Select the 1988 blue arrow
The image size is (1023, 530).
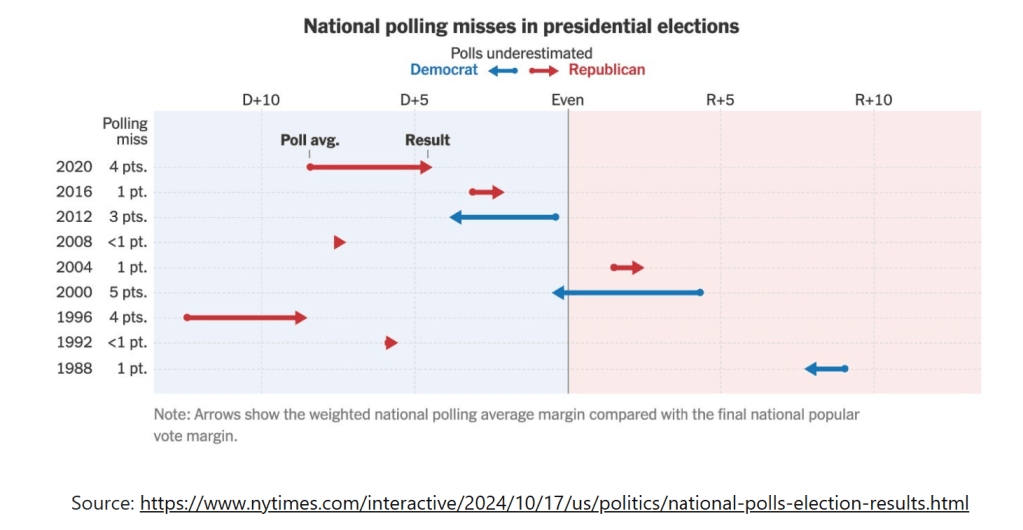[826, 369]
